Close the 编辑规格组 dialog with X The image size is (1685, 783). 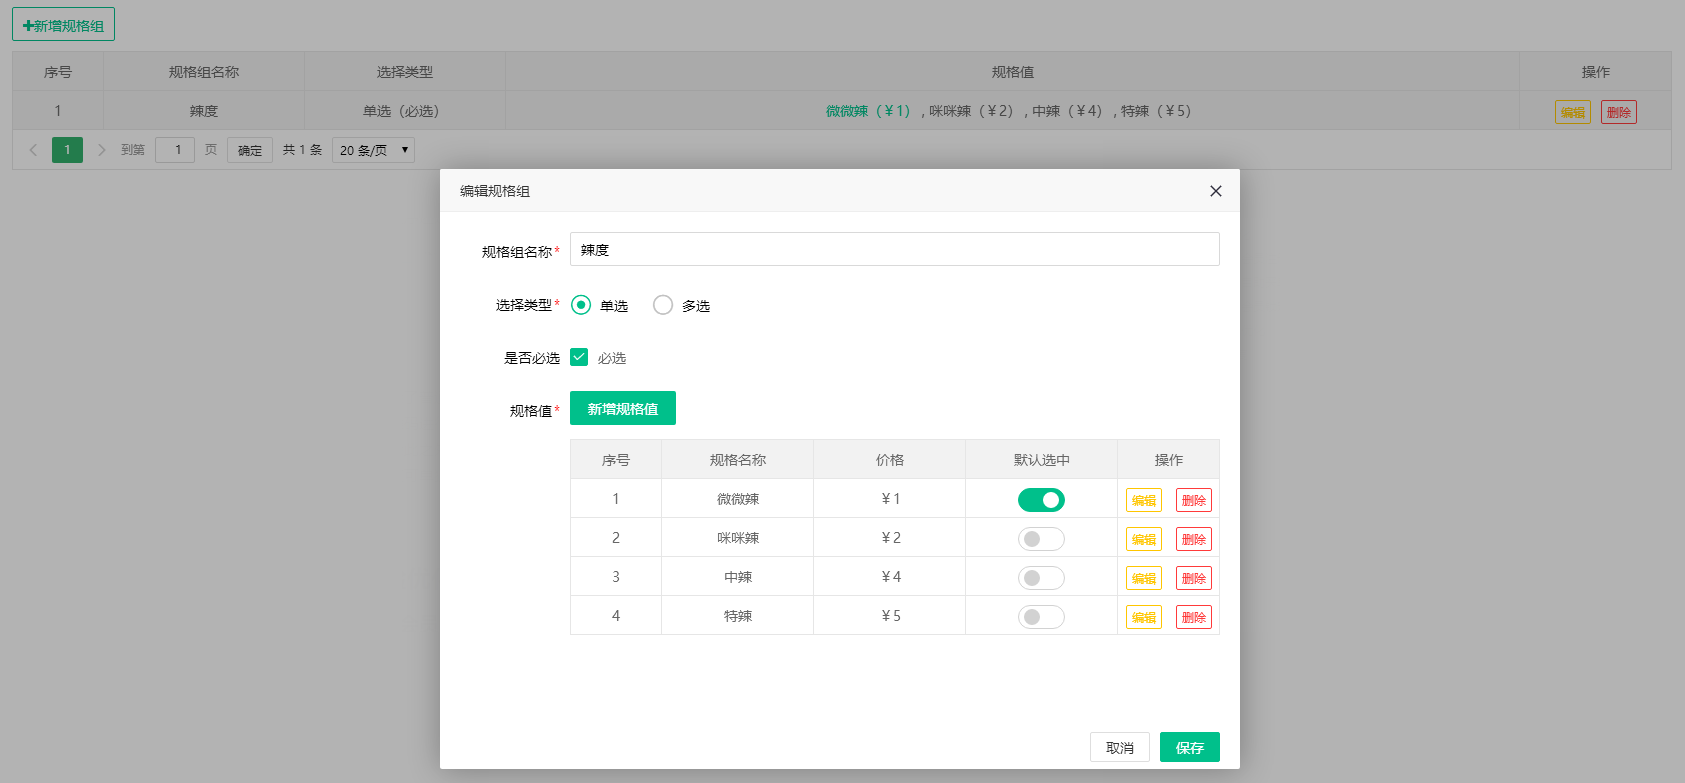coord(1215,191)
